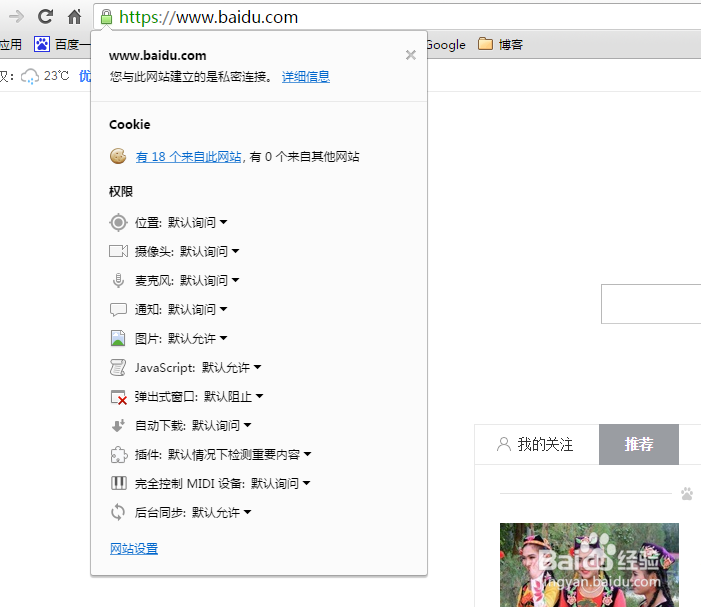Open the 网站设置 link
Screen dimensions: 701x607
tap(134, 548)
